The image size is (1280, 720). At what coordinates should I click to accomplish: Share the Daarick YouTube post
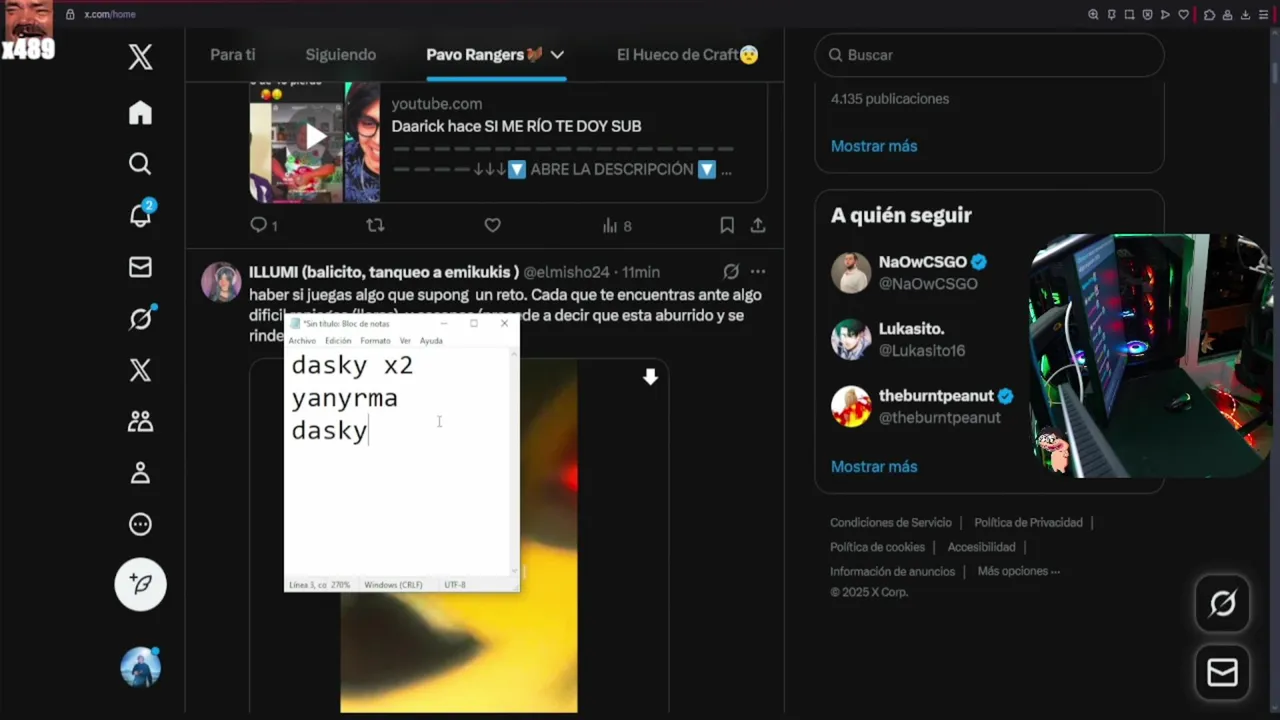[x=758, y=226]
